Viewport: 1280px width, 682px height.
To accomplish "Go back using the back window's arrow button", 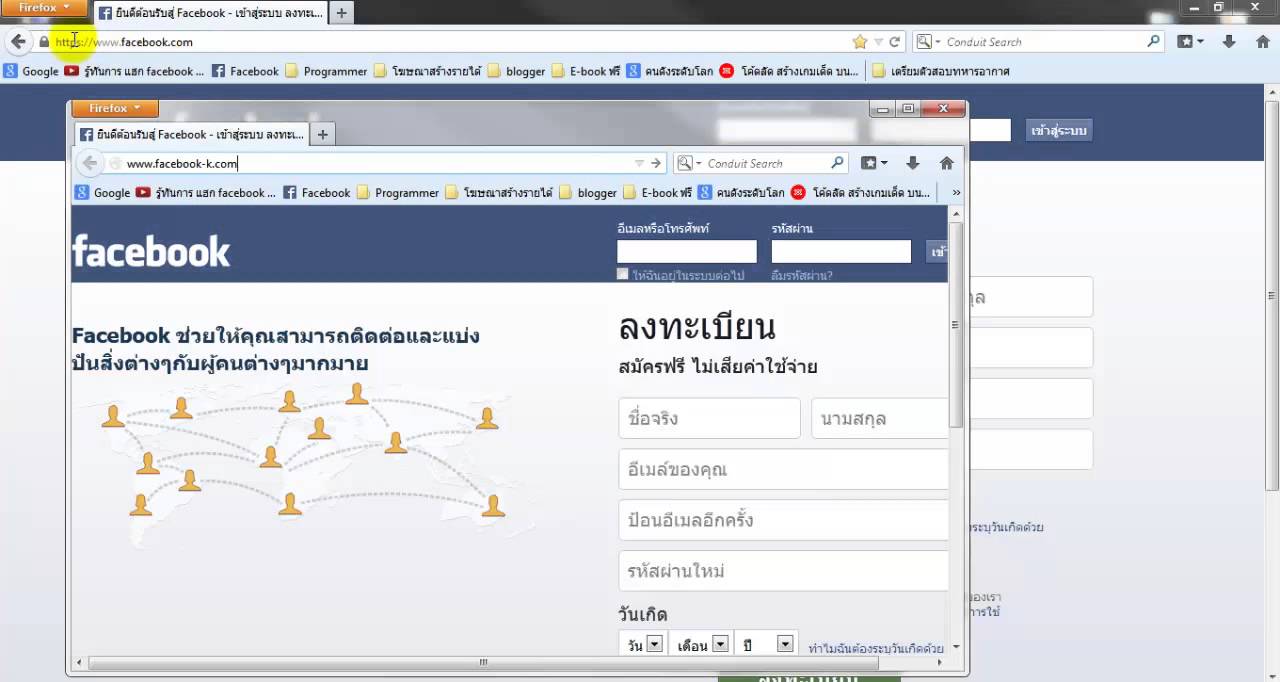I will (17, 42).
